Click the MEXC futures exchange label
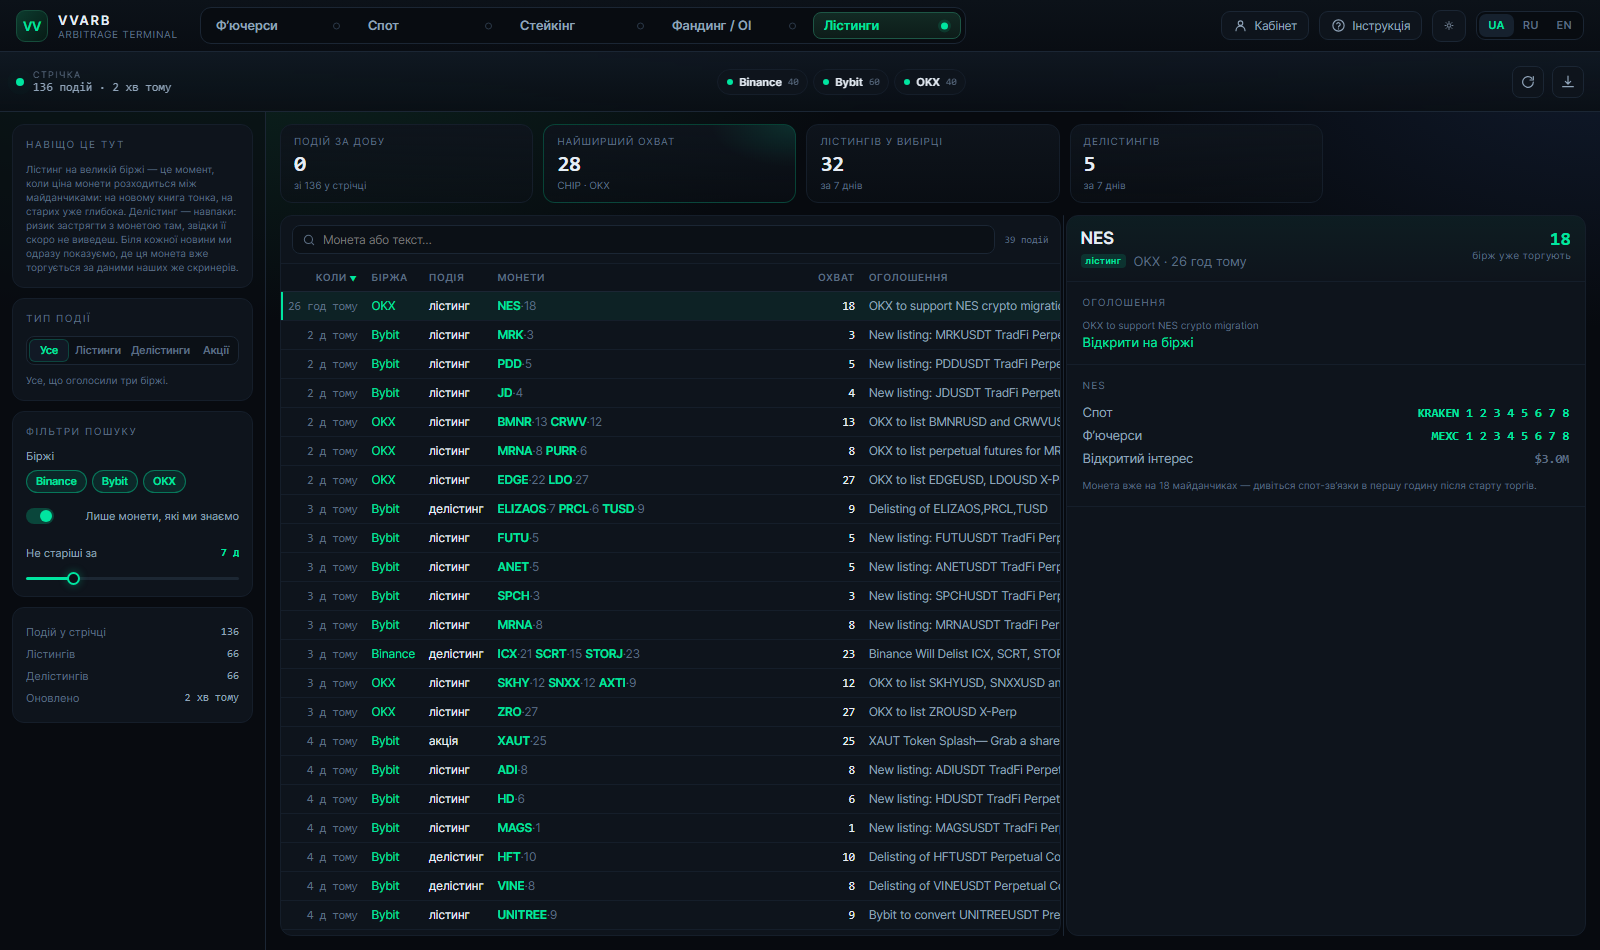Image resolution: width=1600 pixels, height=950 pixels. click(1445, 436)
